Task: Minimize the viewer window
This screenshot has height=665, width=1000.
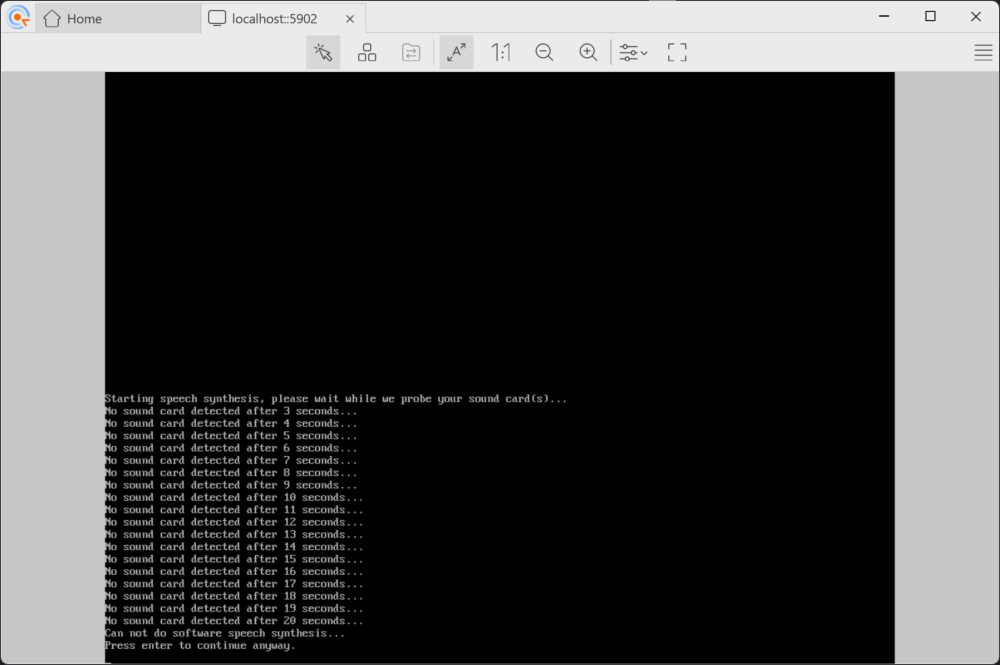Action: [x=884, y=17]
